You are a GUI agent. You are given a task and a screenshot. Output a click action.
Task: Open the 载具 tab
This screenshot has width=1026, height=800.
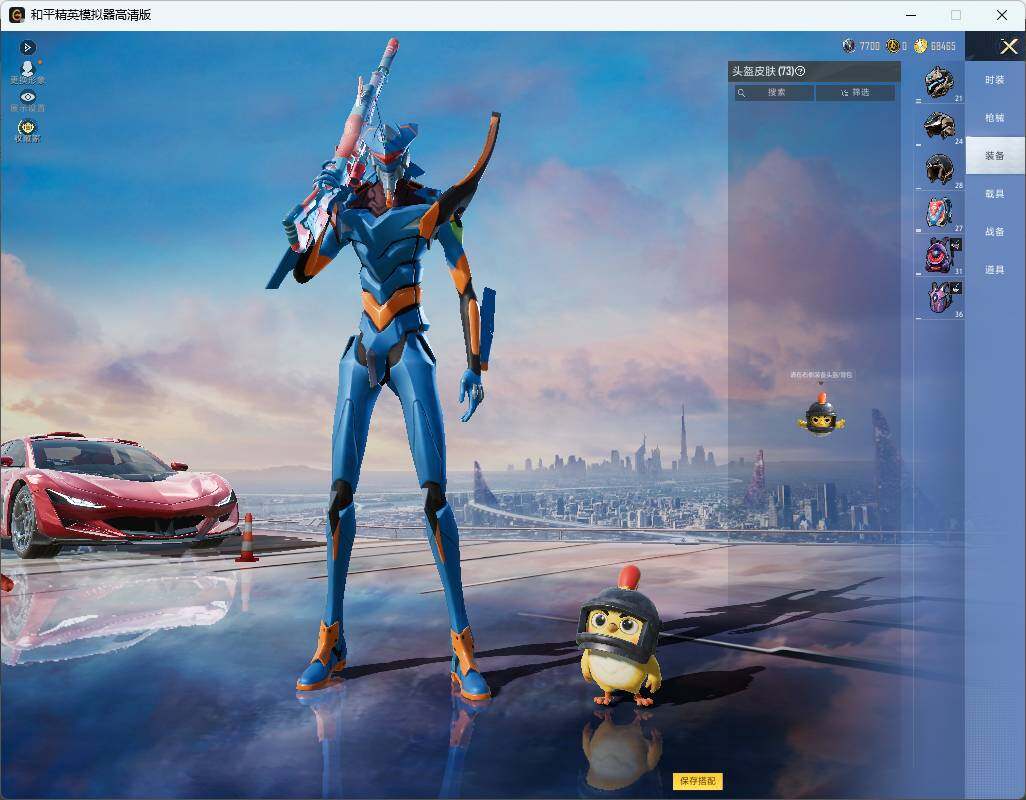tap(995, 194)
